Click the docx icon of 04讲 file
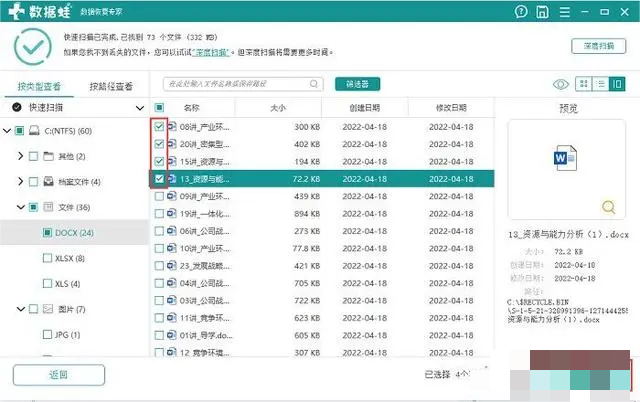The height and width of the screenshot is (402, 640). pos(172,283)
